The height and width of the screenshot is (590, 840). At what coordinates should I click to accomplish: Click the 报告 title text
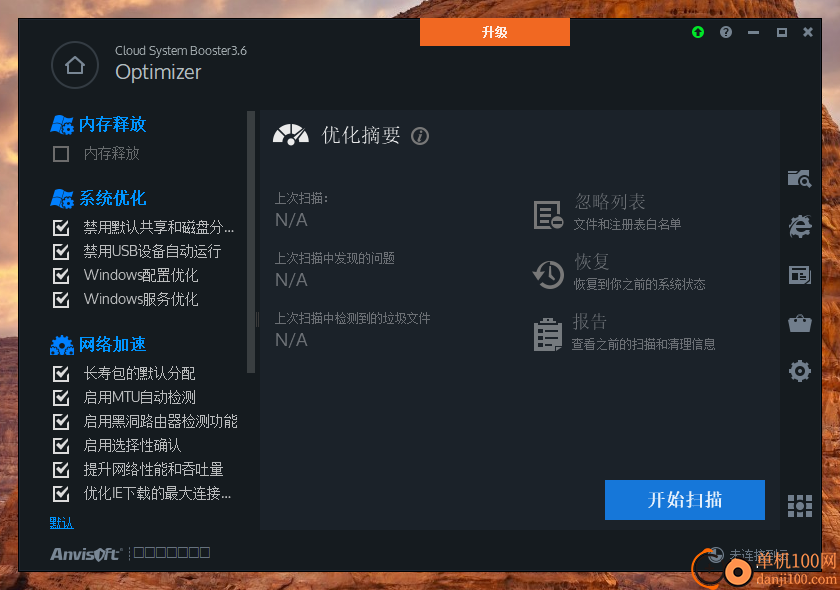pyautogui.click(x=590, y=322)
